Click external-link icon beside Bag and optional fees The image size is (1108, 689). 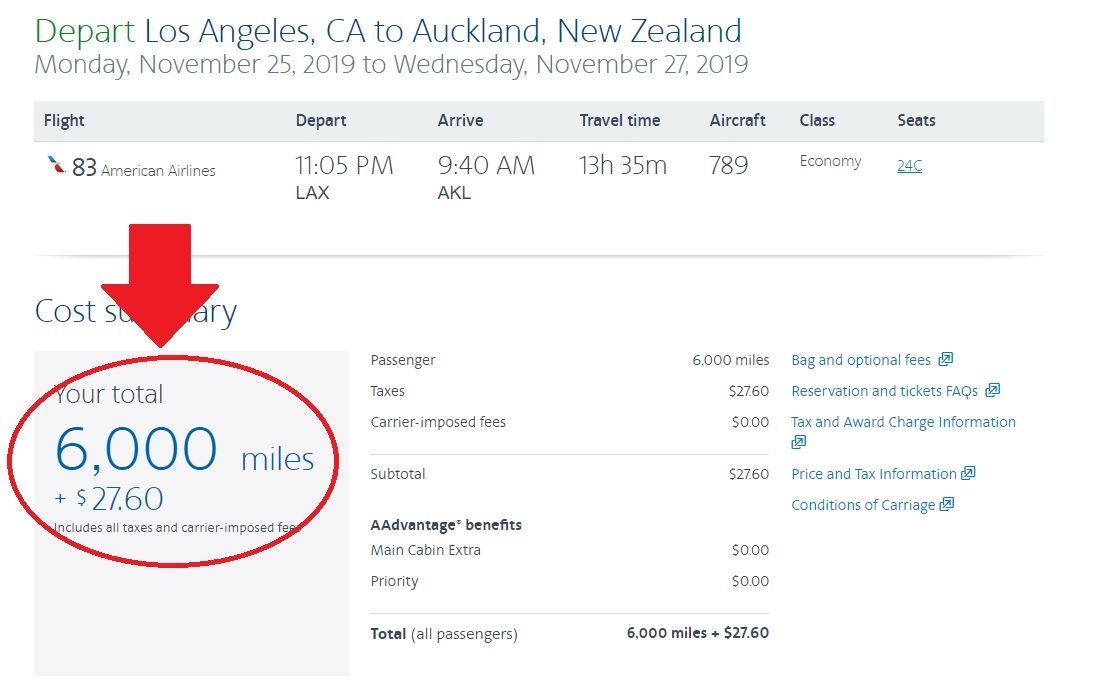[945, 359]
